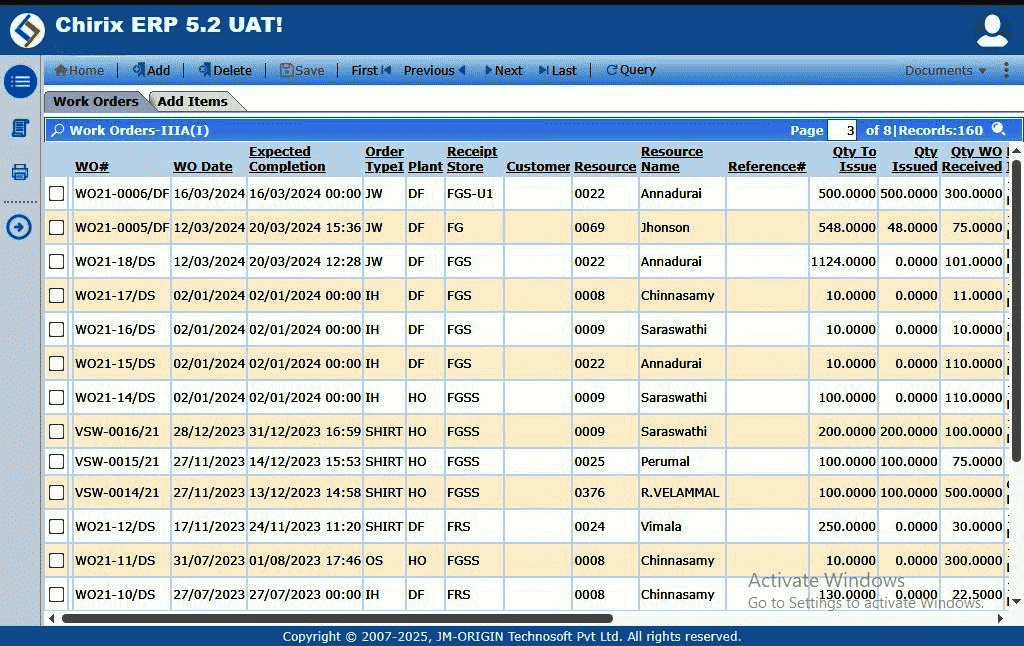Open the Documents dropdown
Image resolution: width=1024 pixels, height=646 pixels.
(945, 71)
